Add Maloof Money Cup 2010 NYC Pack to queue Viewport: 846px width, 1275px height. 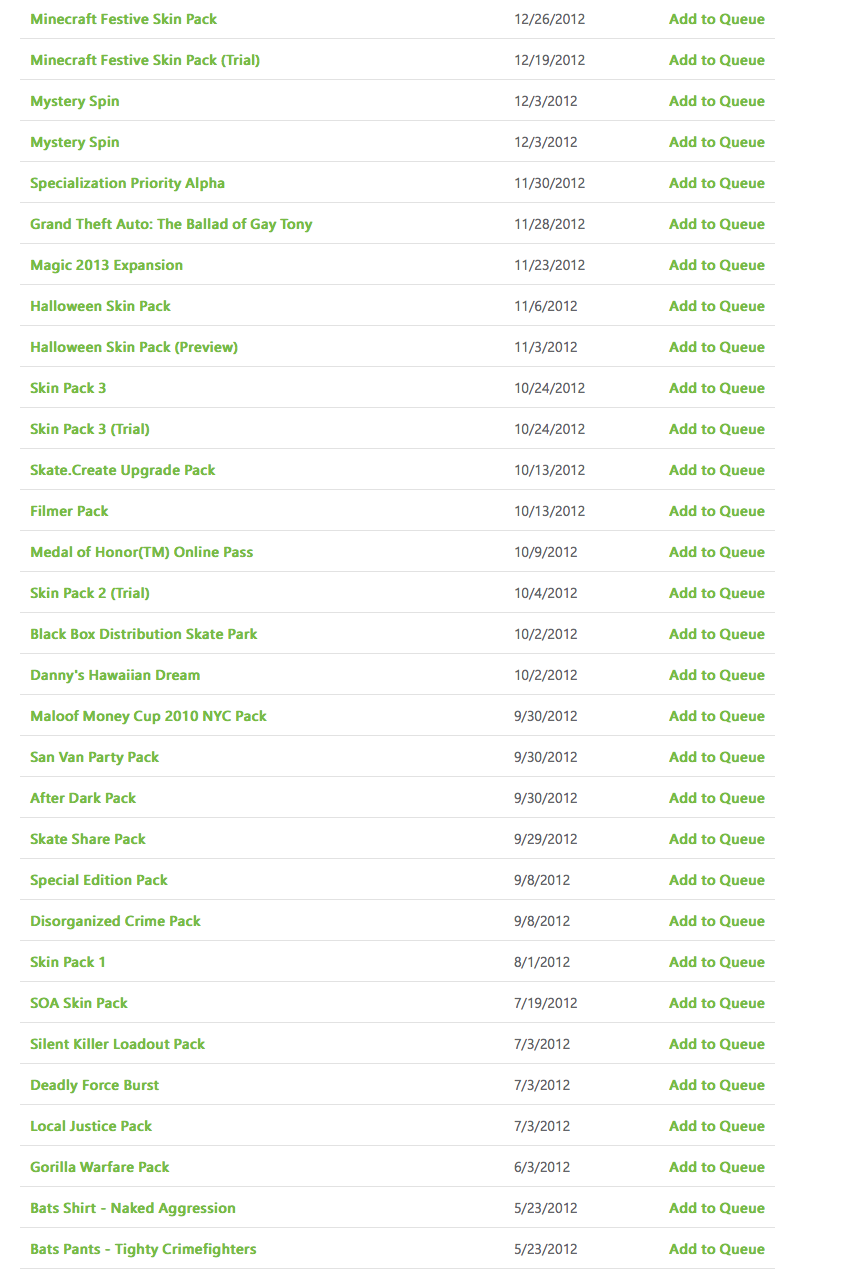coord(717,716)
